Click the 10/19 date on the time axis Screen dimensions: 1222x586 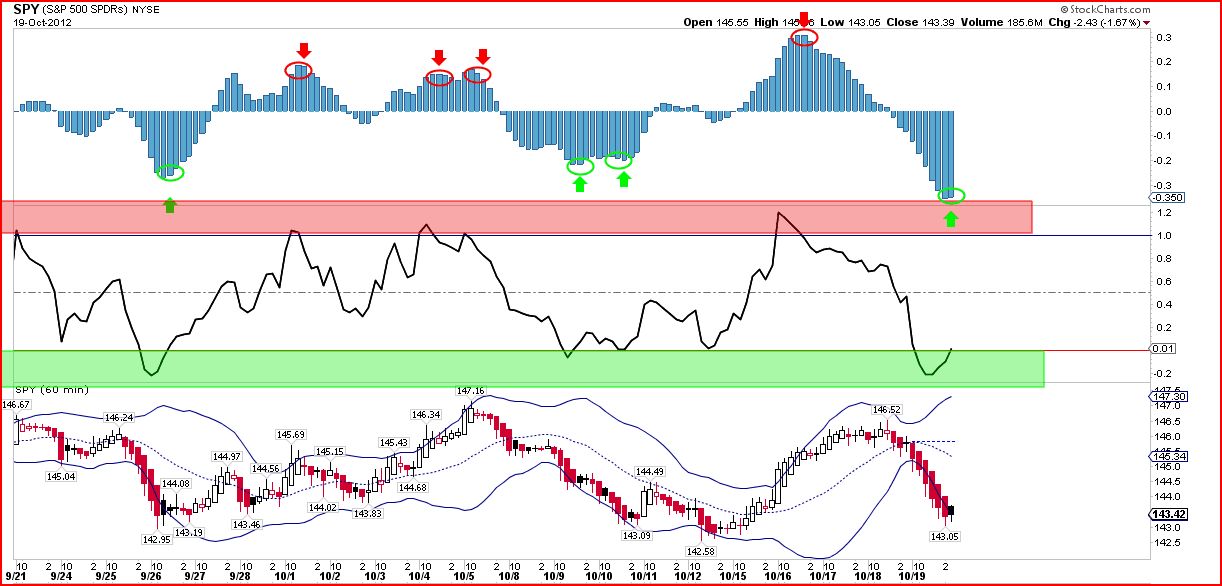pyautogui.click(x=910, y=577)
